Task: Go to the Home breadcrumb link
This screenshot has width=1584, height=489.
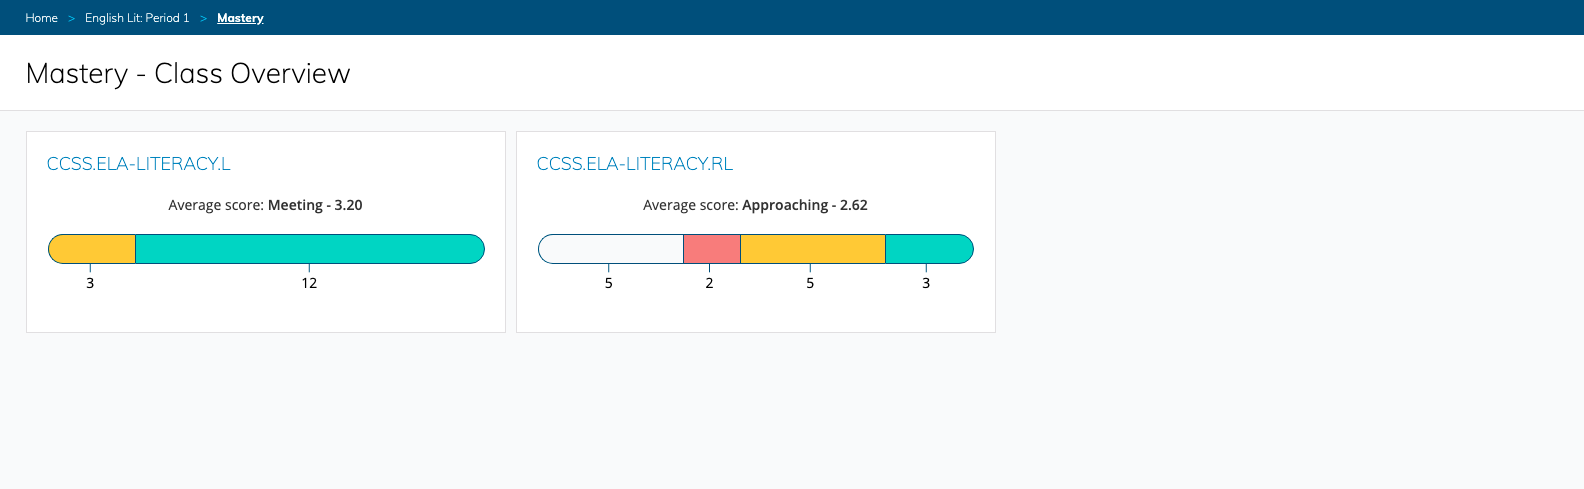Action: [x=41, y=18]
